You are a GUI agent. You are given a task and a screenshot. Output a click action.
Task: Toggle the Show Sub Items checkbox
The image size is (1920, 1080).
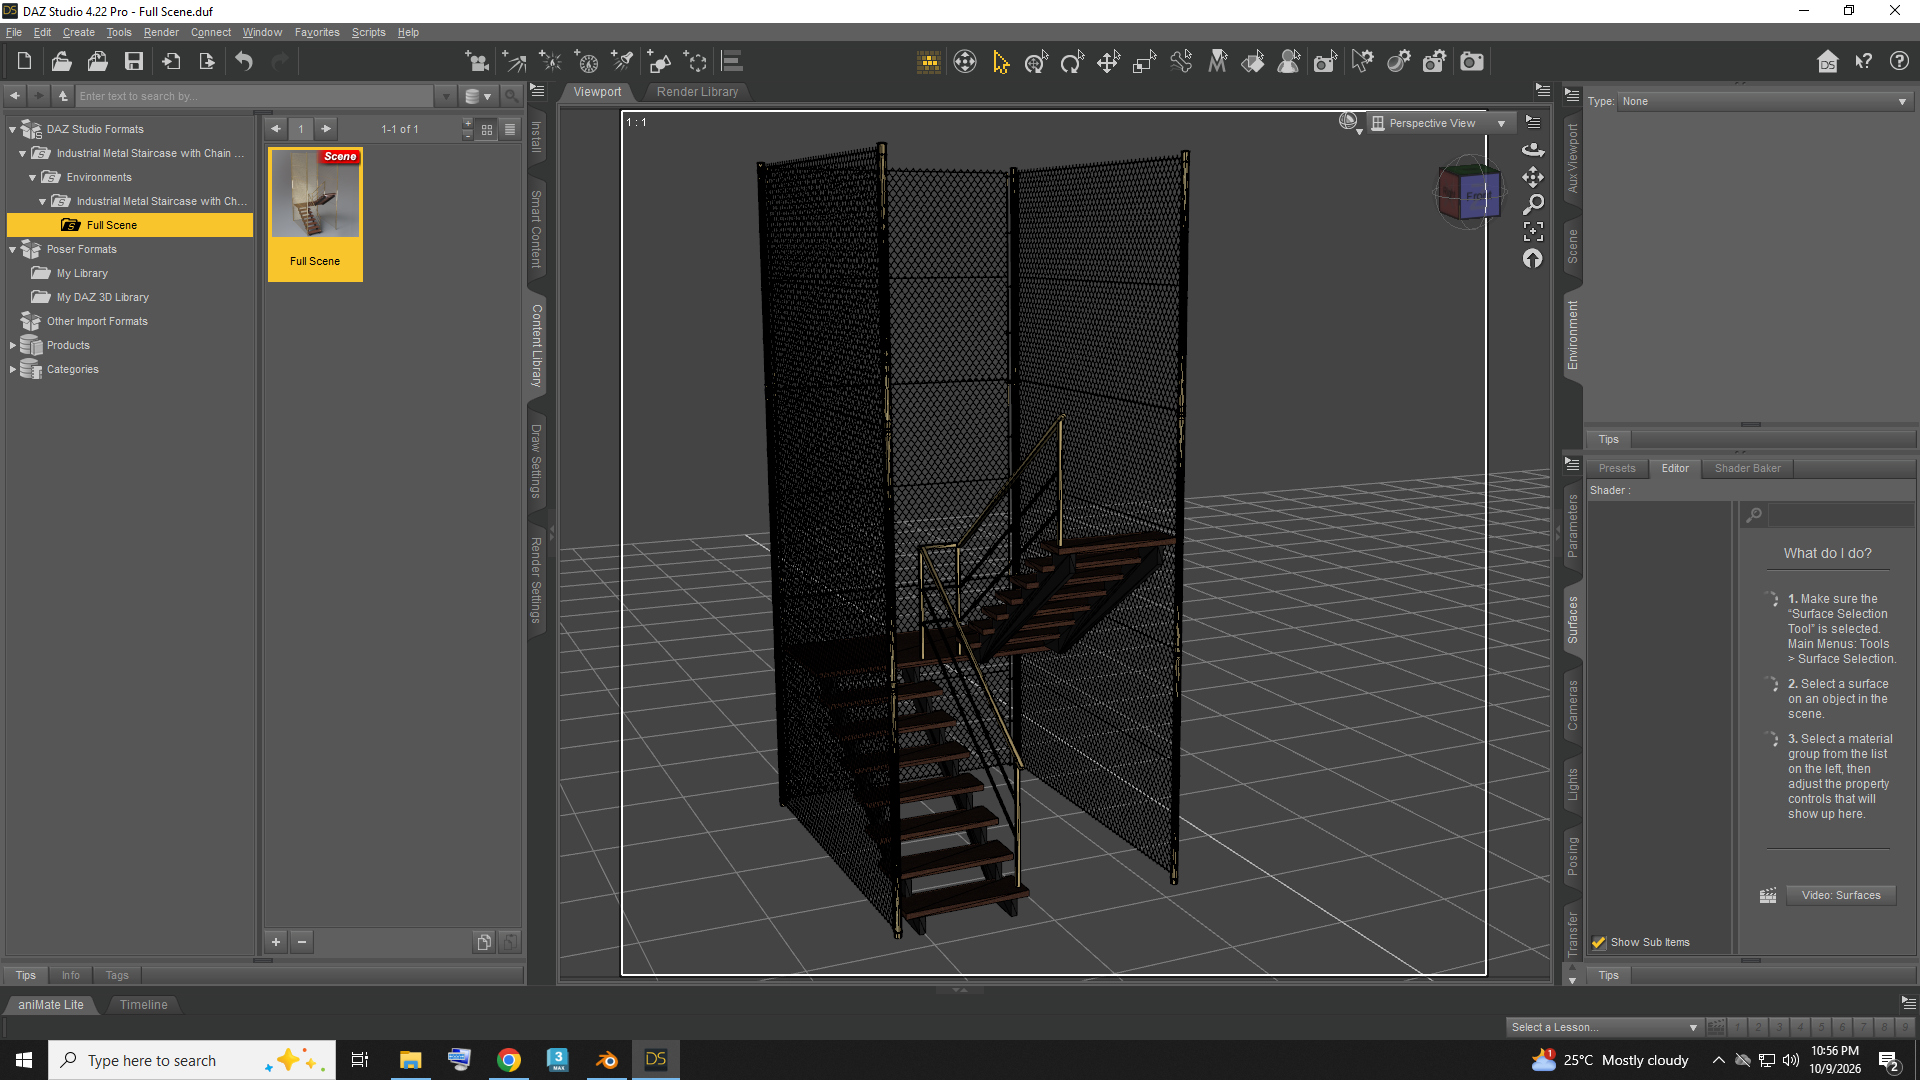click(1599, 942)
